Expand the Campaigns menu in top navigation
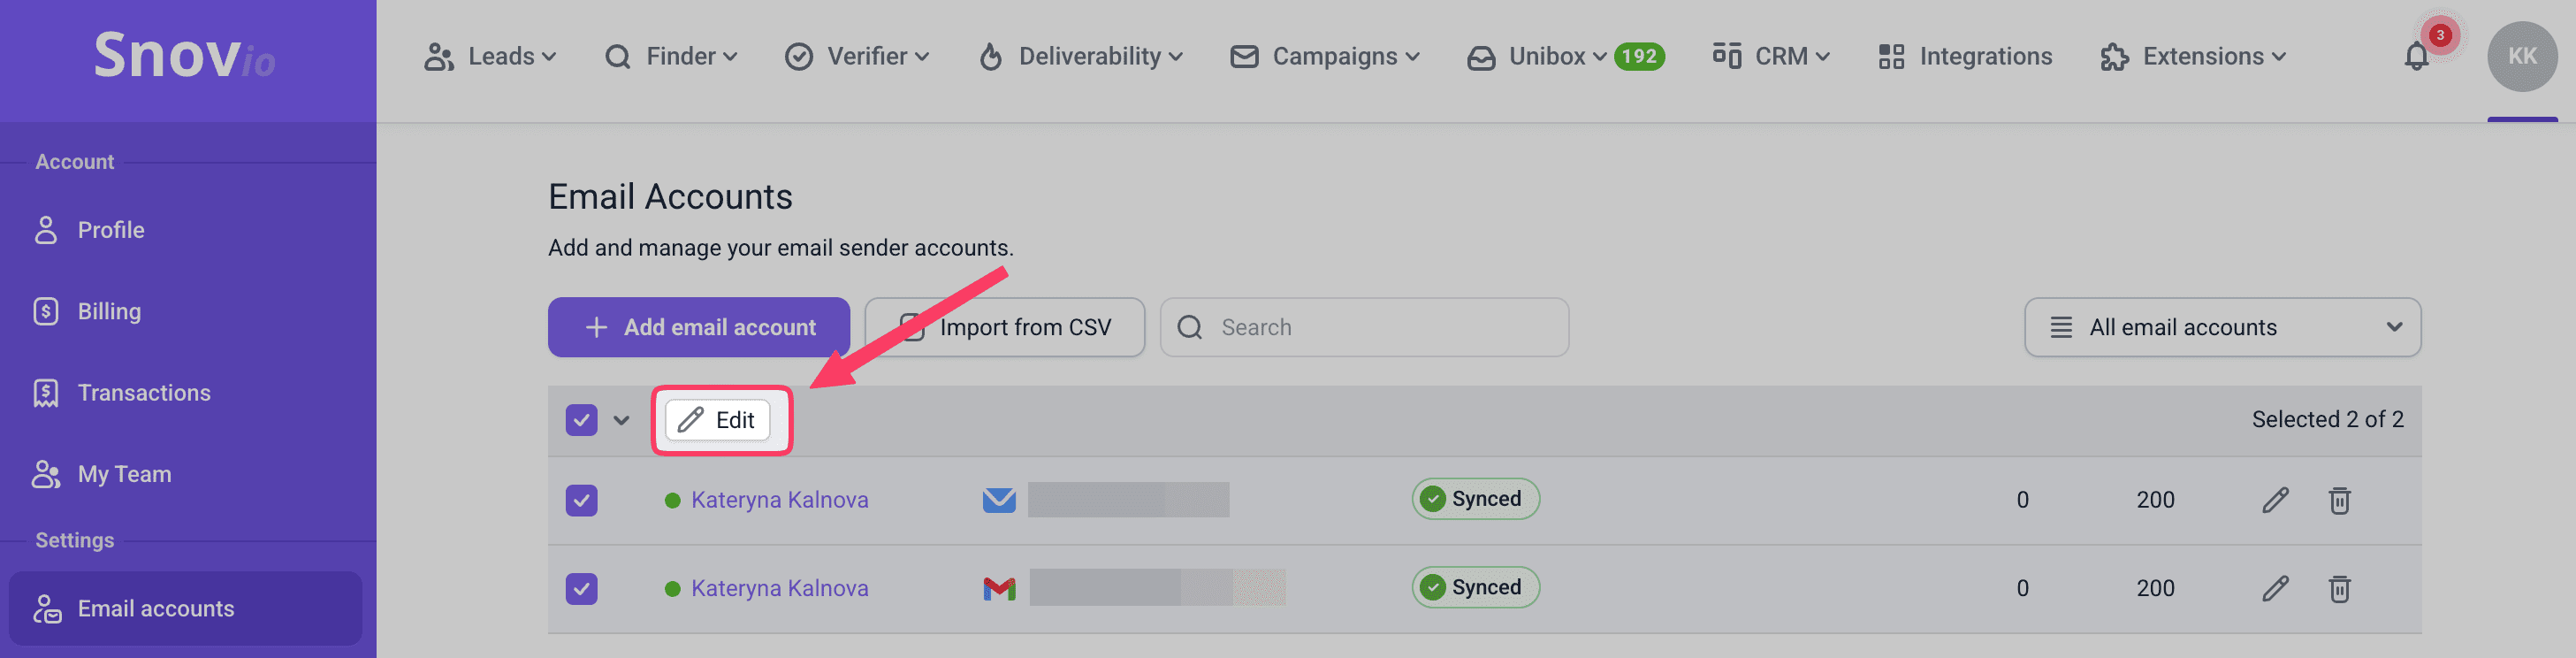 (x=1325, y=57)
